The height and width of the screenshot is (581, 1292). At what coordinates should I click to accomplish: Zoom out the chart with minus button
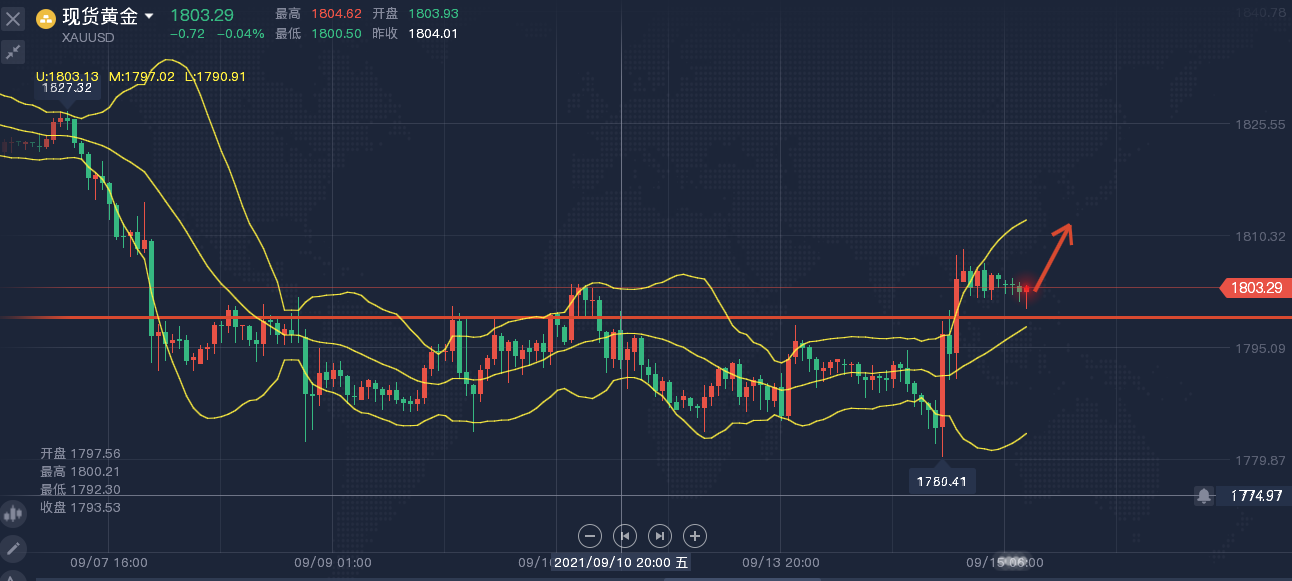(589, 535)
